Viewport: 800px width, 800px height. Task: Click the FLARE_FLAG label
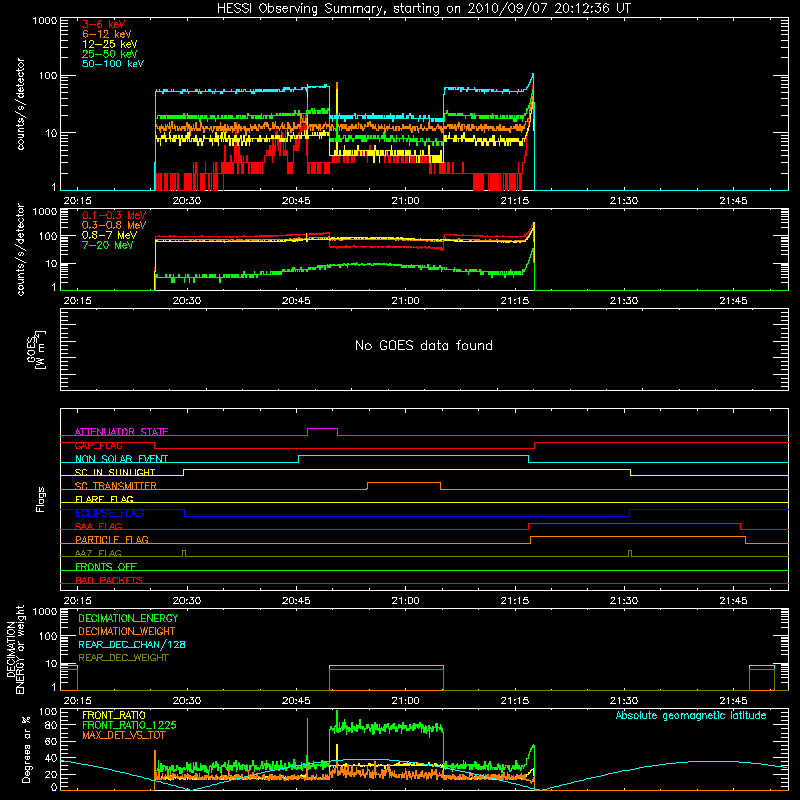(x=104, y=499)
